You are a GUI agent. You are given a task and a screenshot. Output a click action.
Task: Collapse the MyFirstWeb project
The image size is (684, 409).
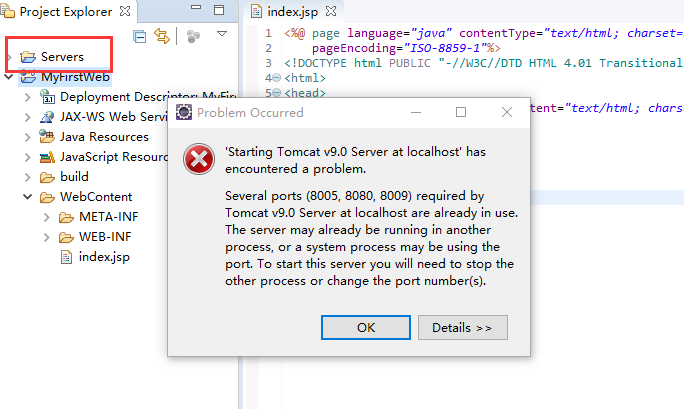[x=9, y=77]
